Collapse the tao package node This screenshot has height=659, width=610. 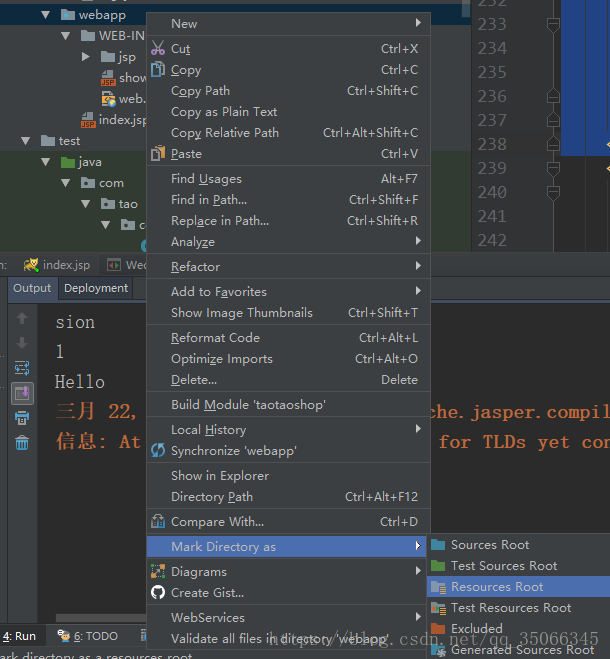[x=86, y=204]
